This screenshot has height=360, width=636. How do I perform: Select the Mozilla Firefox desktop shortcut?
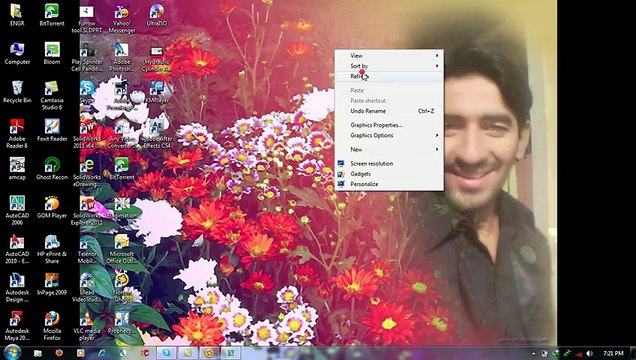[x=52, y=326]
